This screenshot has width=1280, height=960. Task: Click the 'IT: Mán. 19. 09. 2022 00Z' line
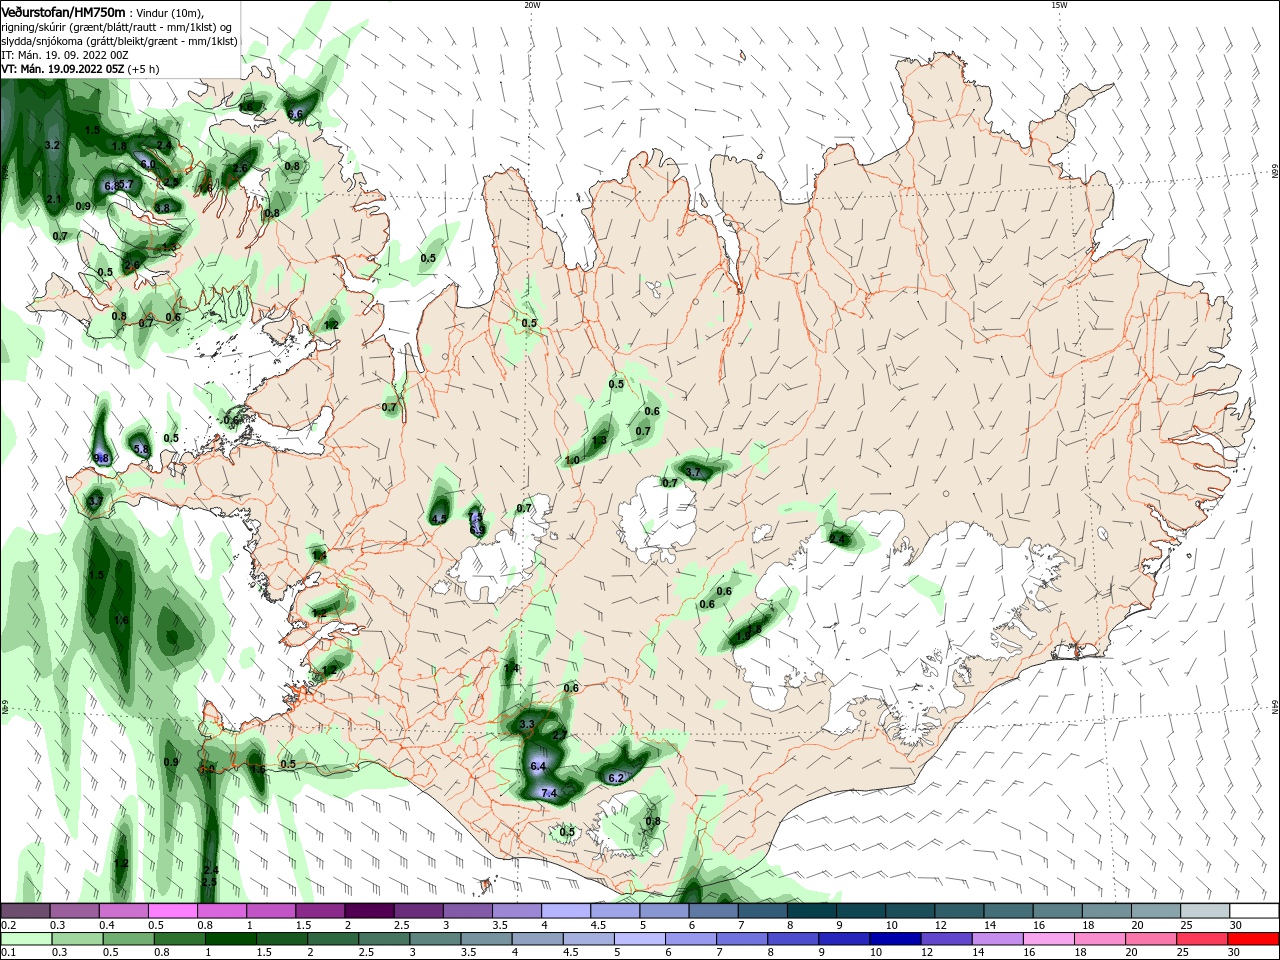pyautogui.click(x=64, y=55)
